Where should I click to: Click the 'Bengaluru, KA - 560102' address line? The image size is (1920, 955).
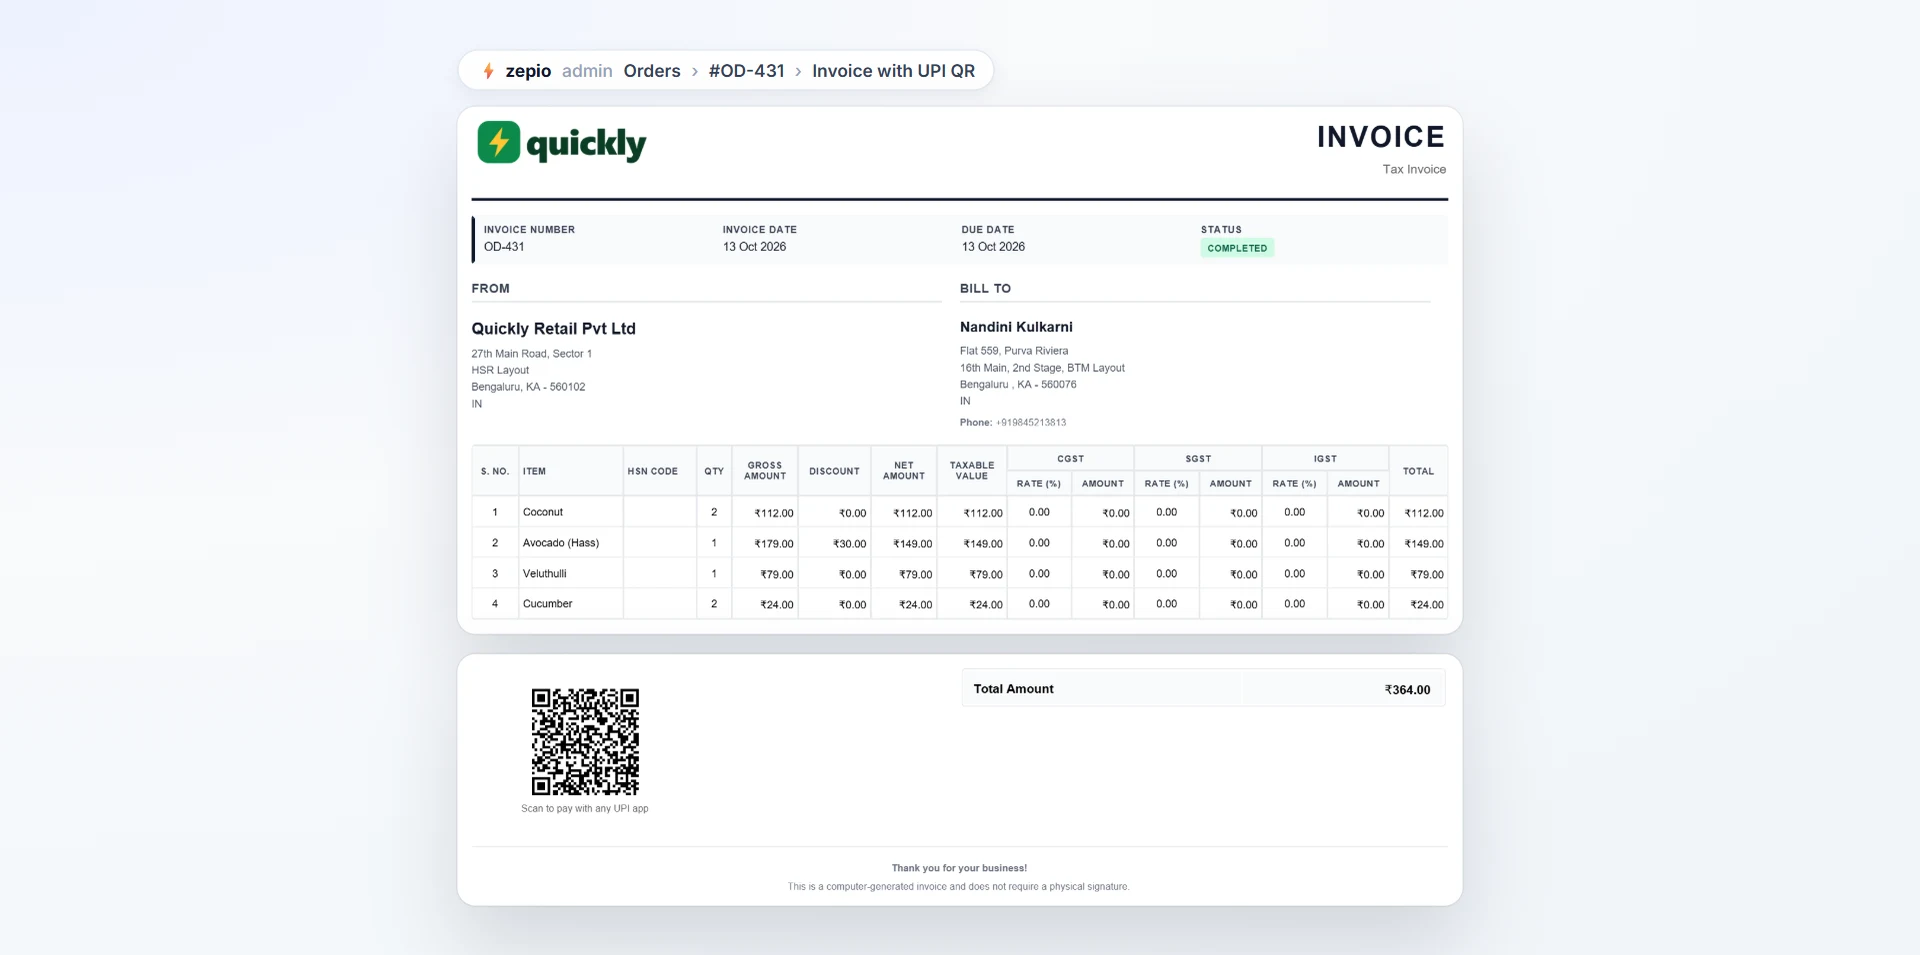[x=528, y=387]
